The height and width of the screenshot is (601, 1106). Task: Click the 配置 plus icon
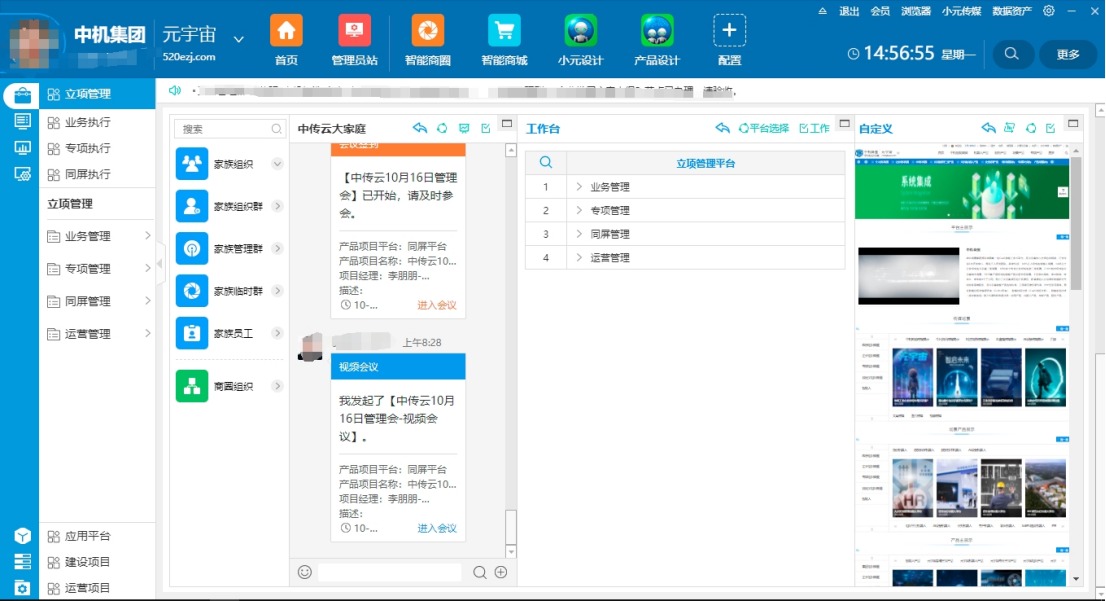pyautogui.click(x=729, y=31)
